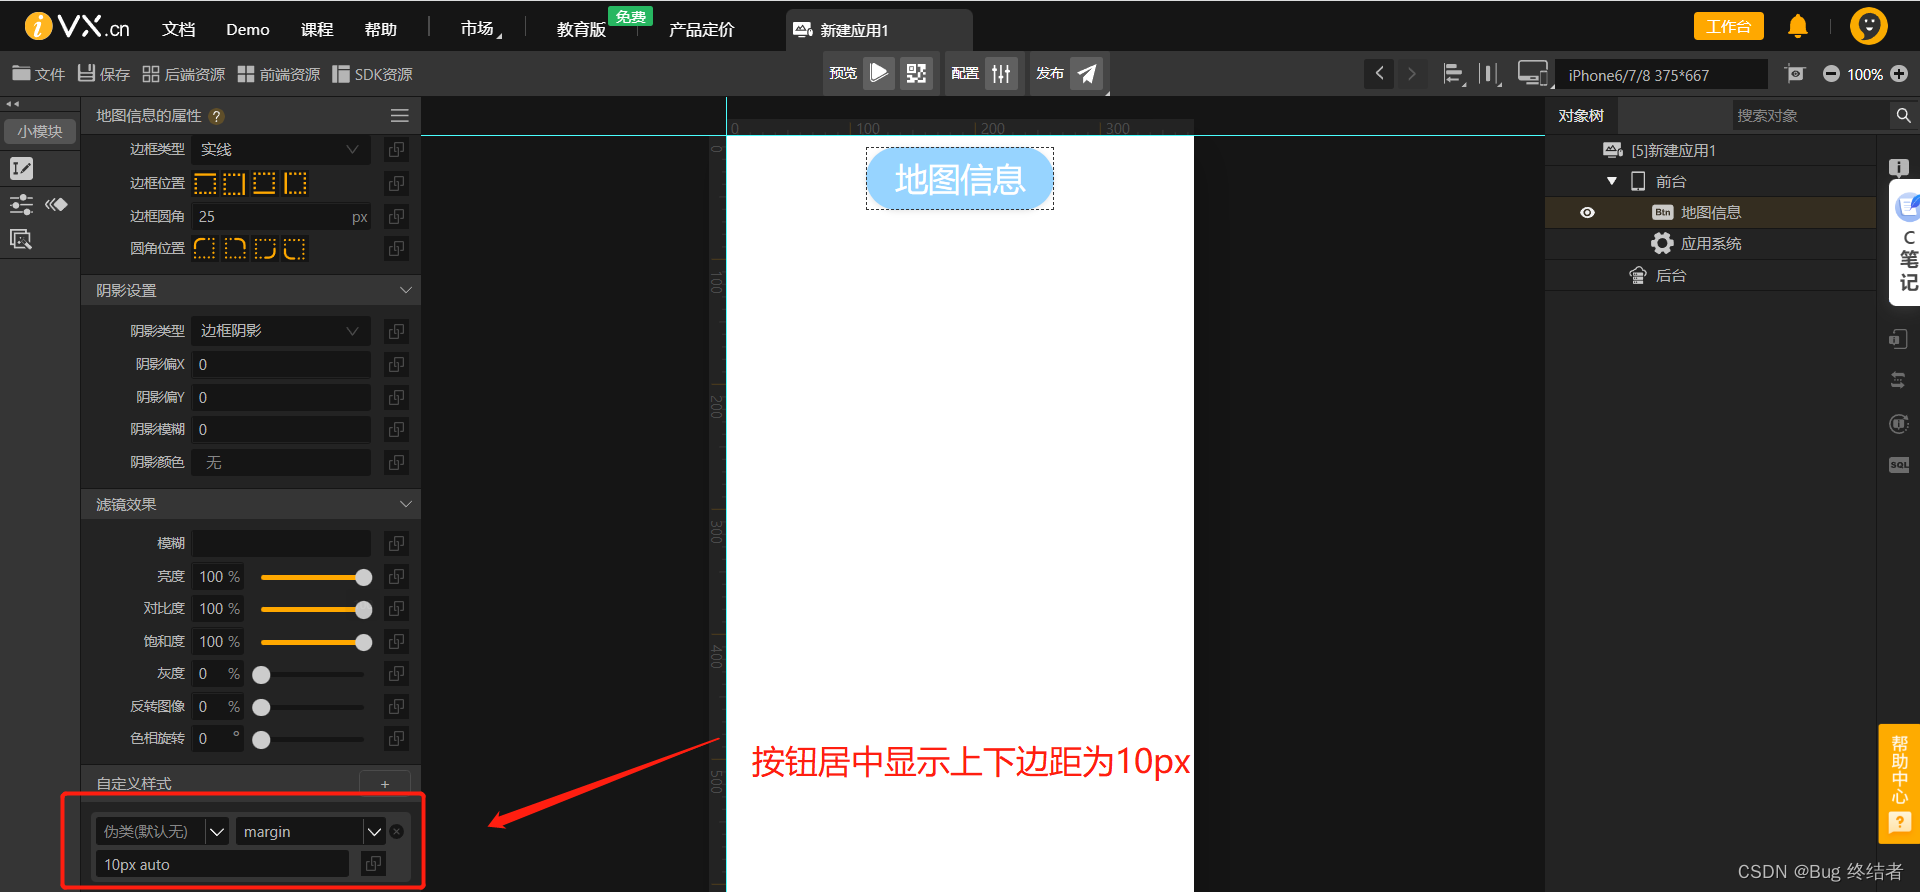Add a custom style with plus button

point(385,784)
